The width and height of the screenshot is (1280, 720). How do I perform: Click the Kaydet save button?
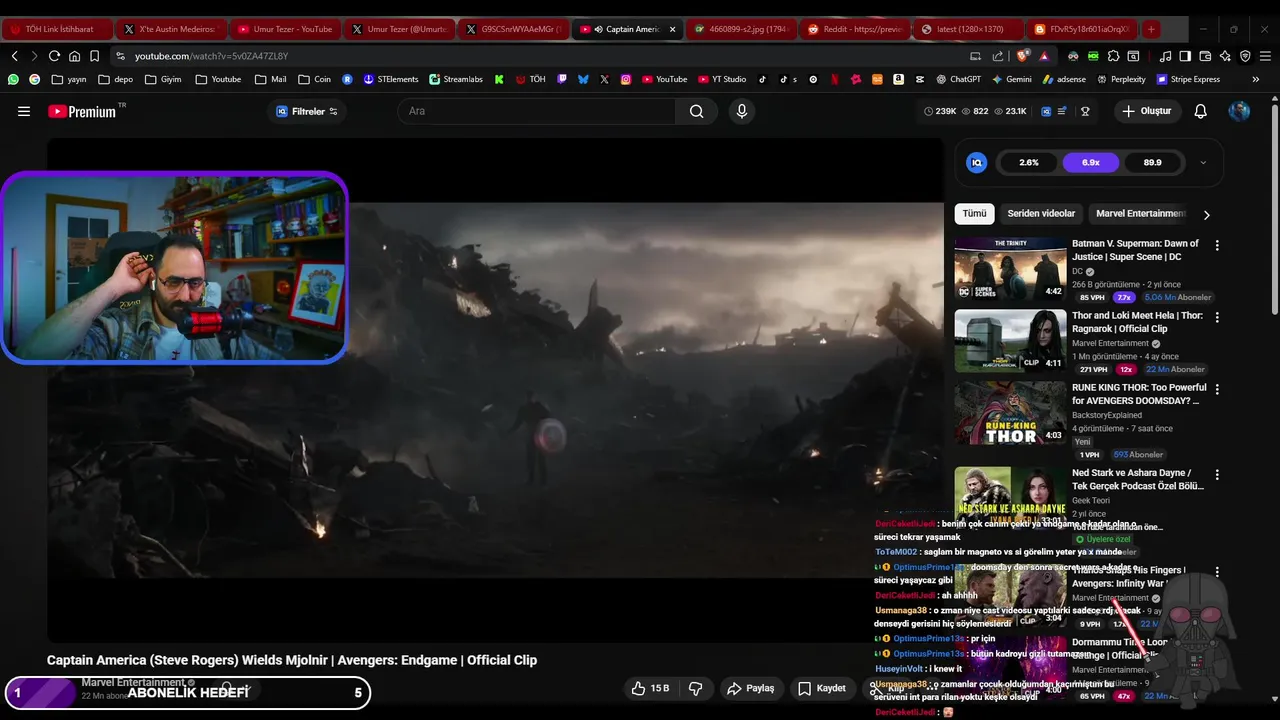pos(822,688)
